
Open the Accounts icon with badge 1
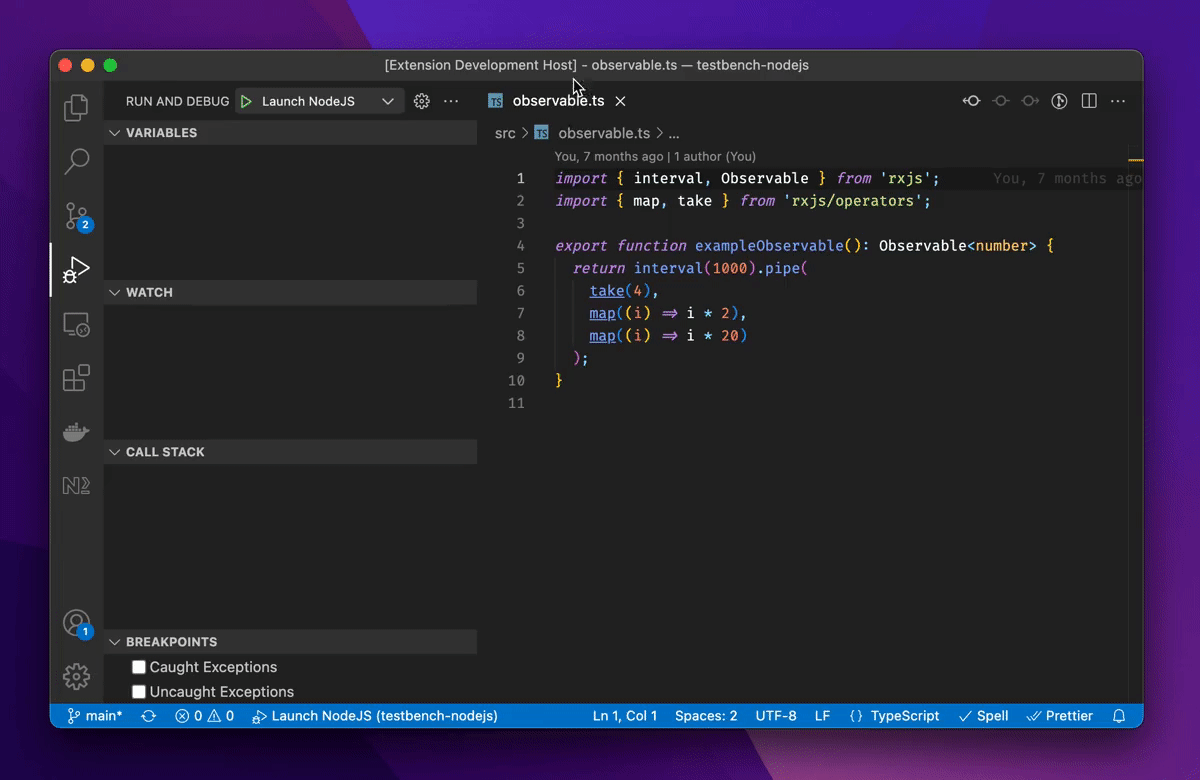[77, 624]
